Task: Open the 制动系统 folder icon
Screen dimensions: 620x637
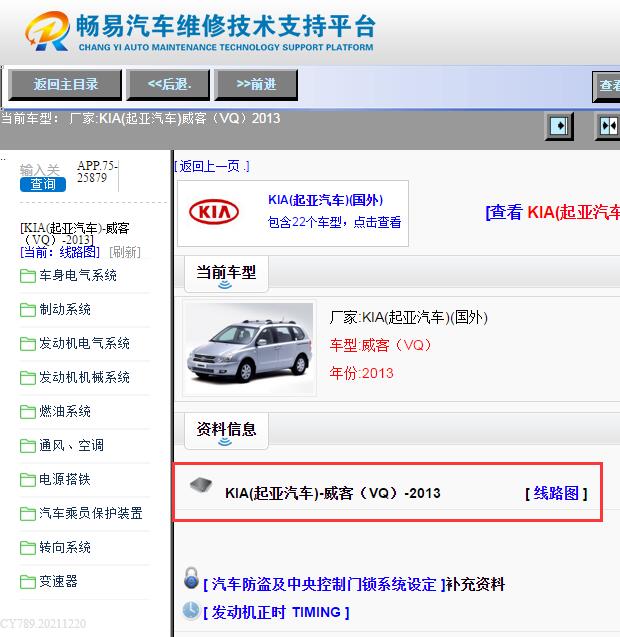Action: click(28, 310)
